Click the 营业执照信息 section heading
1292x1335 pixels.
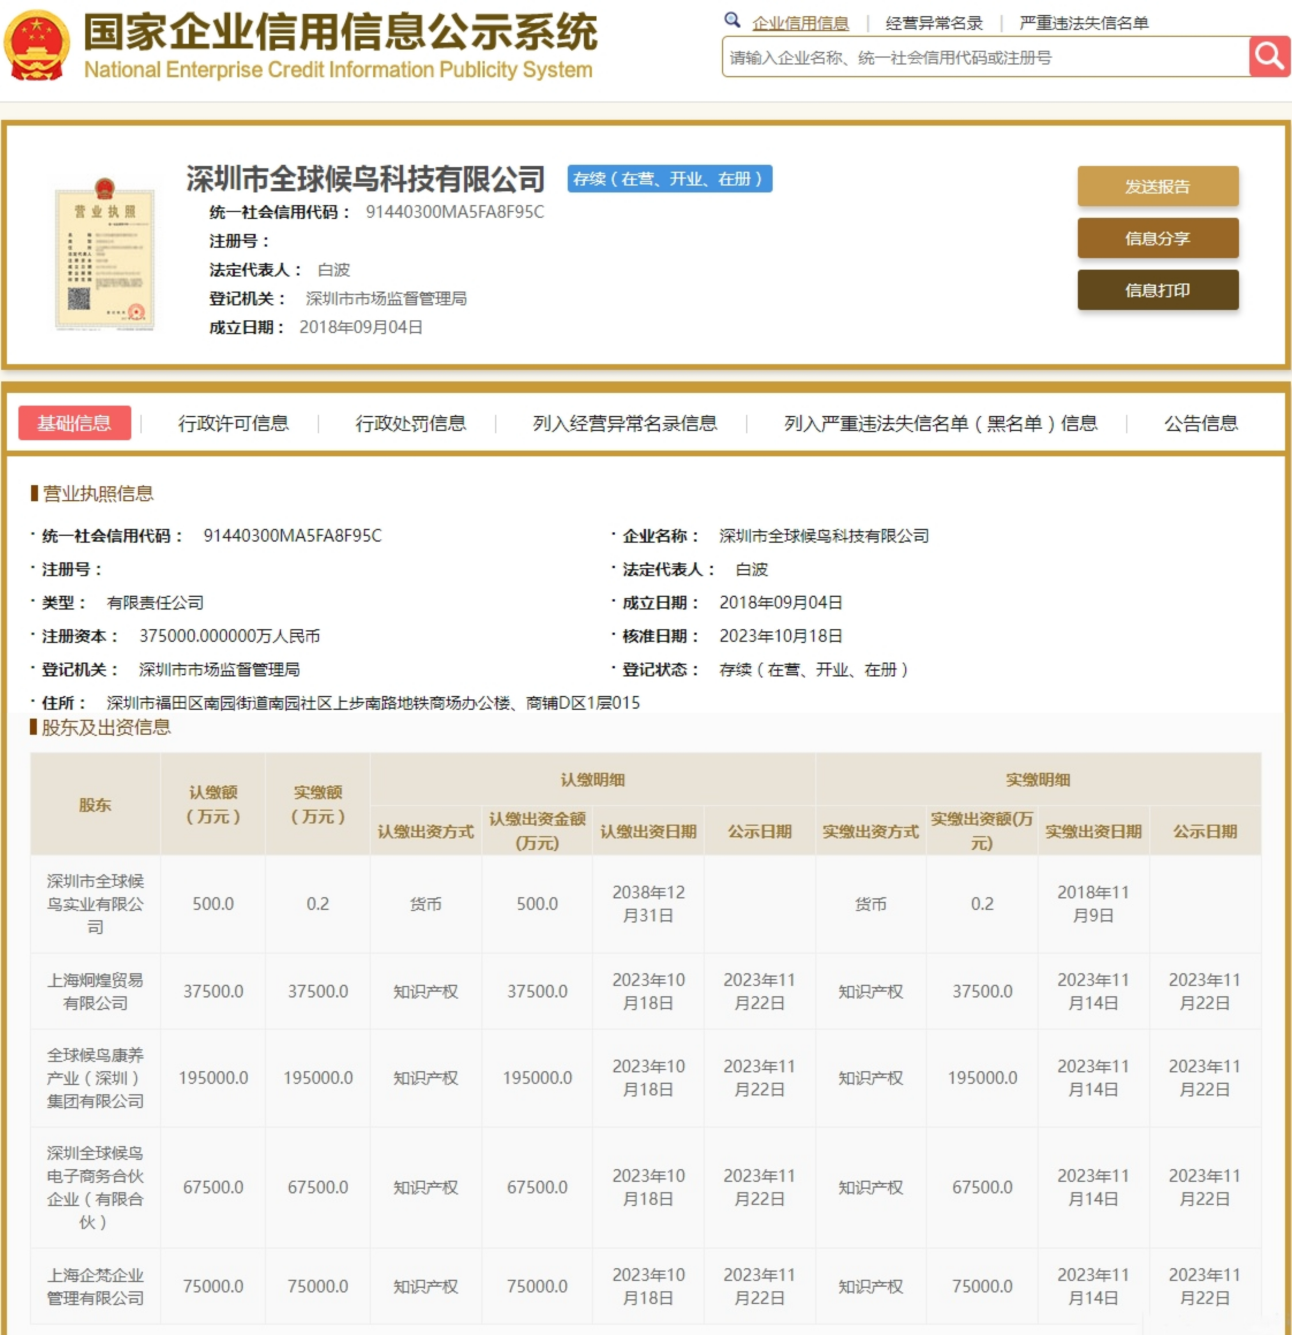[97, 493]
